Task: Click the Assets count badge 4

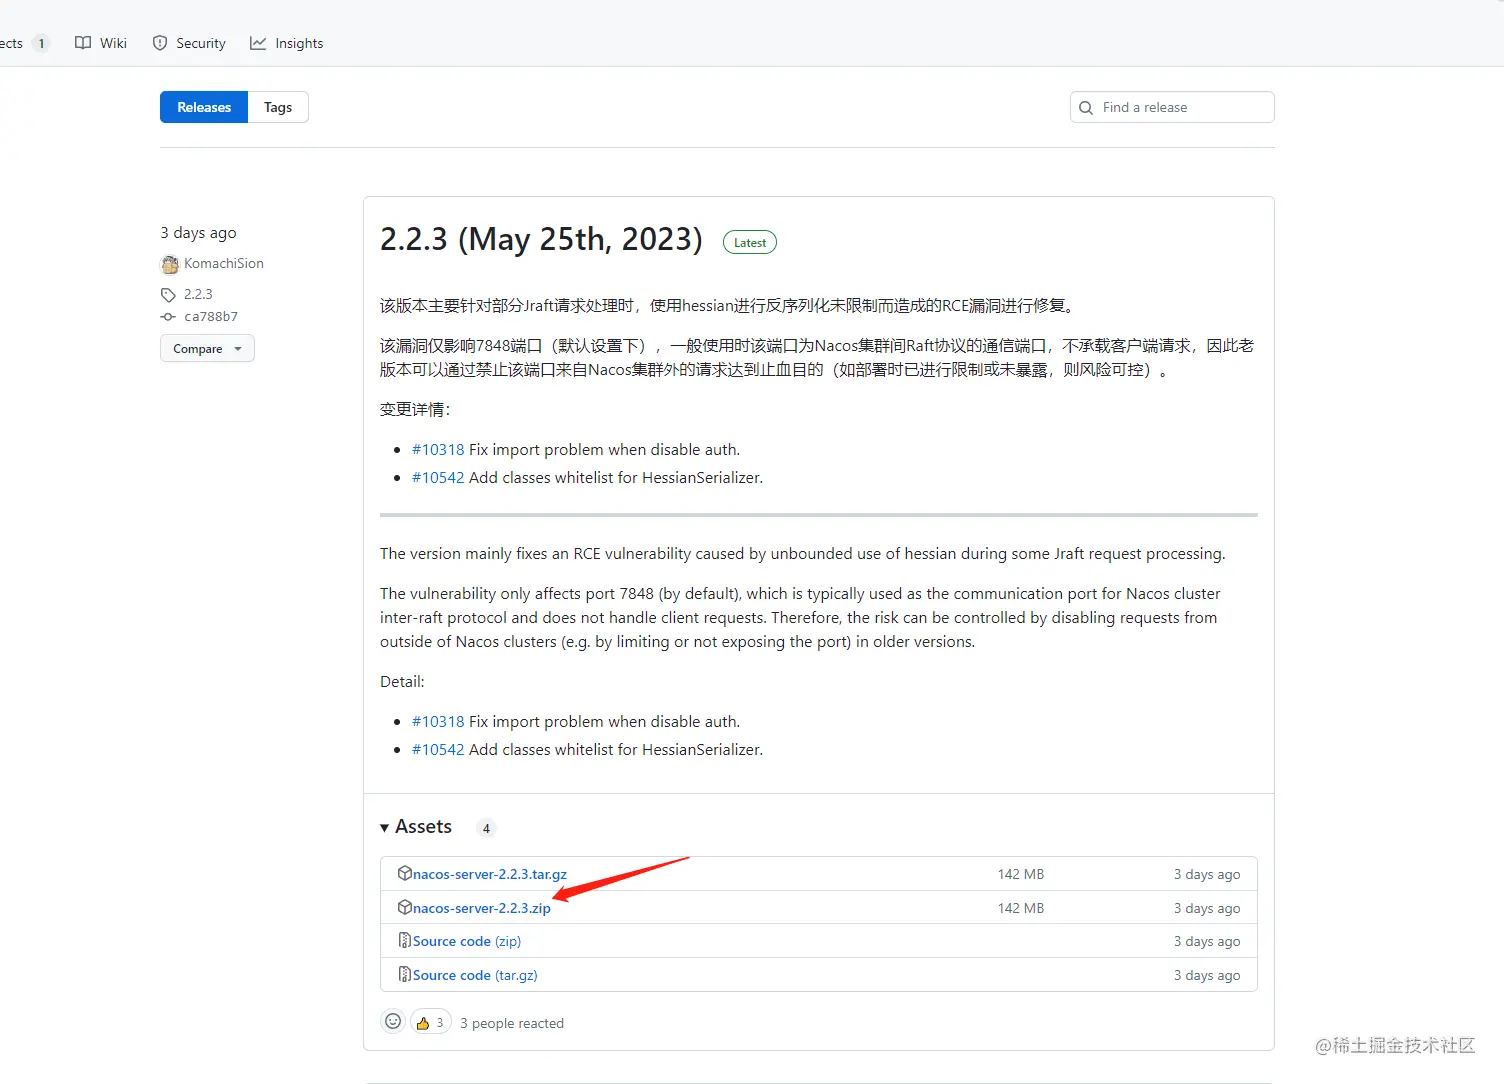Action: point(486,828)
